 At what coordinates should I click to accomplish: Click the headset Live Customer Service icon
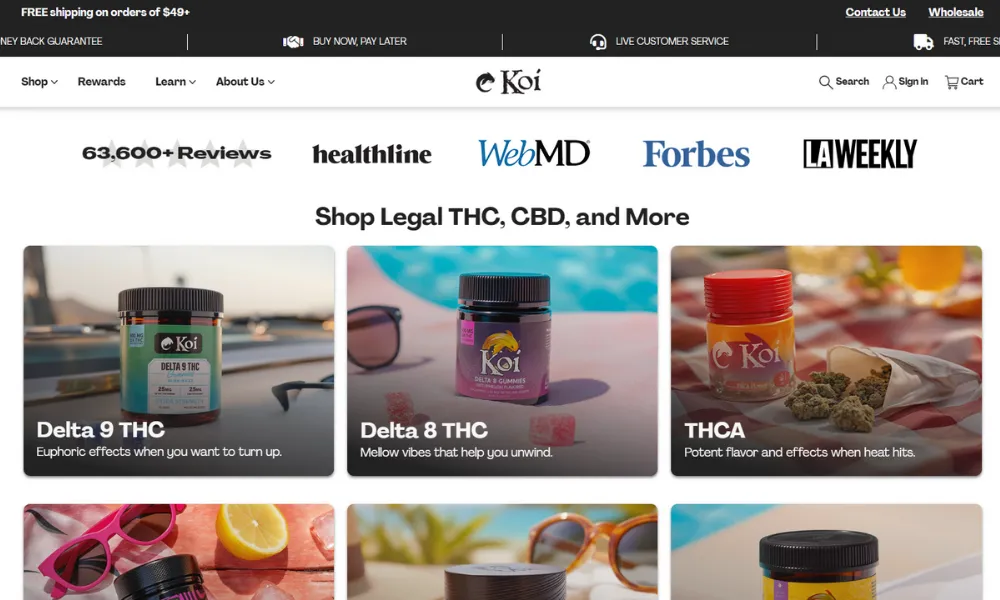click(598, 41)
